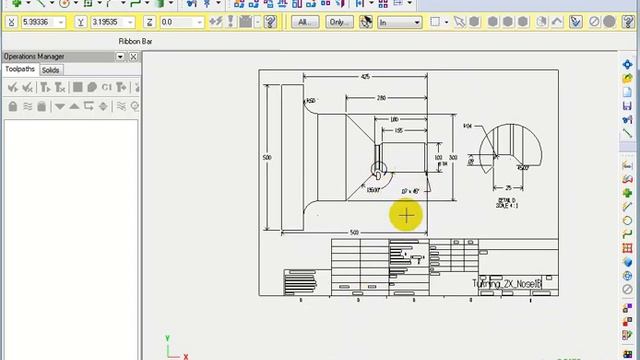Open AutoCursor configuration icon

pos(231,22)
